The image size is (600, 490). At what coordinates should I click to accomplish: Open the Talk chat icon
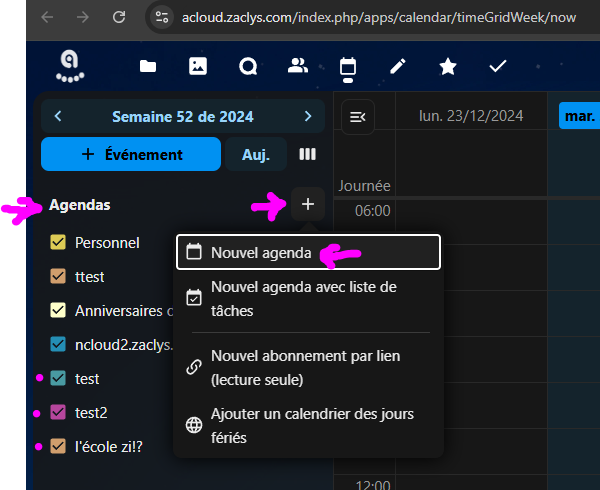(x=248, y=66)
